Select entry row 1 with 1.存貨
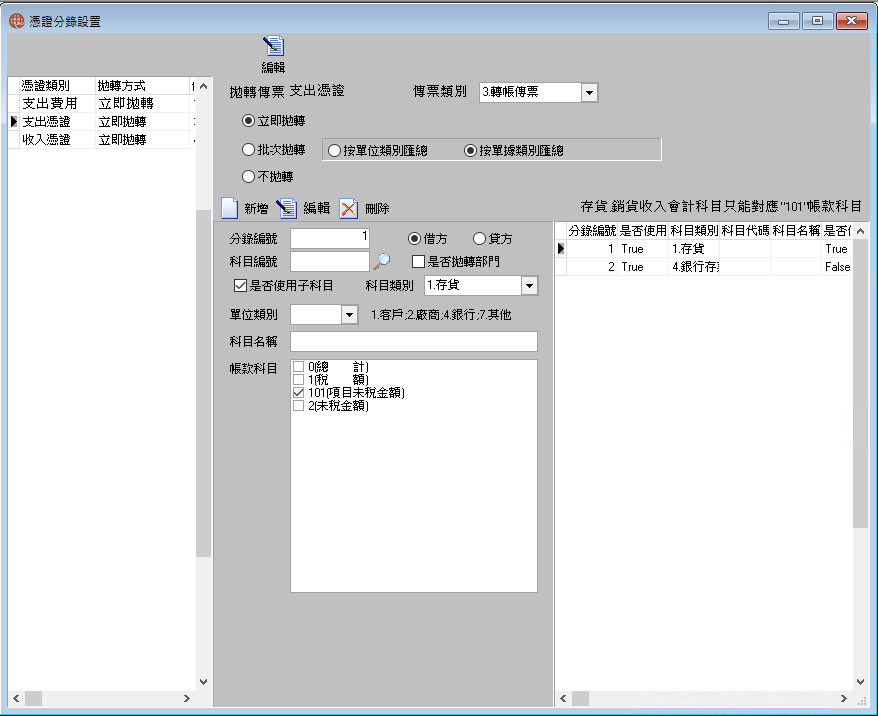The image size is (878, 716). pos(704,249)
